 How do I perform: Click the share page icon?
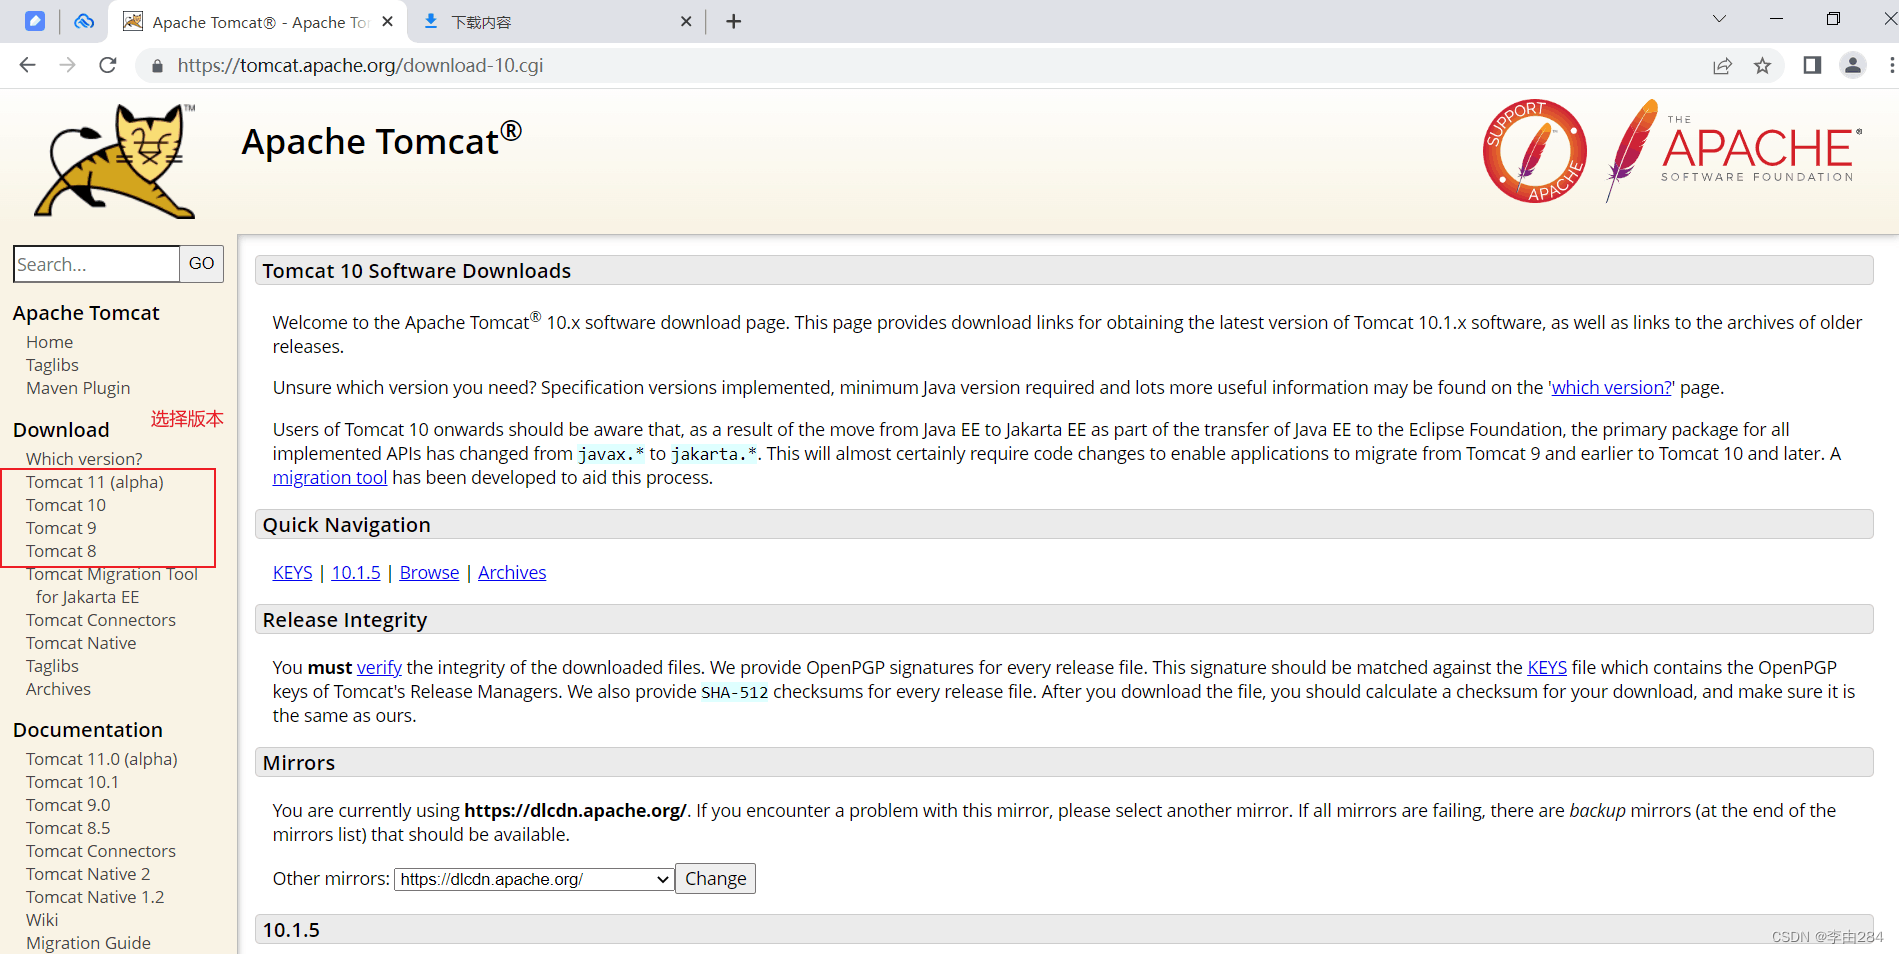[1722, 66]
